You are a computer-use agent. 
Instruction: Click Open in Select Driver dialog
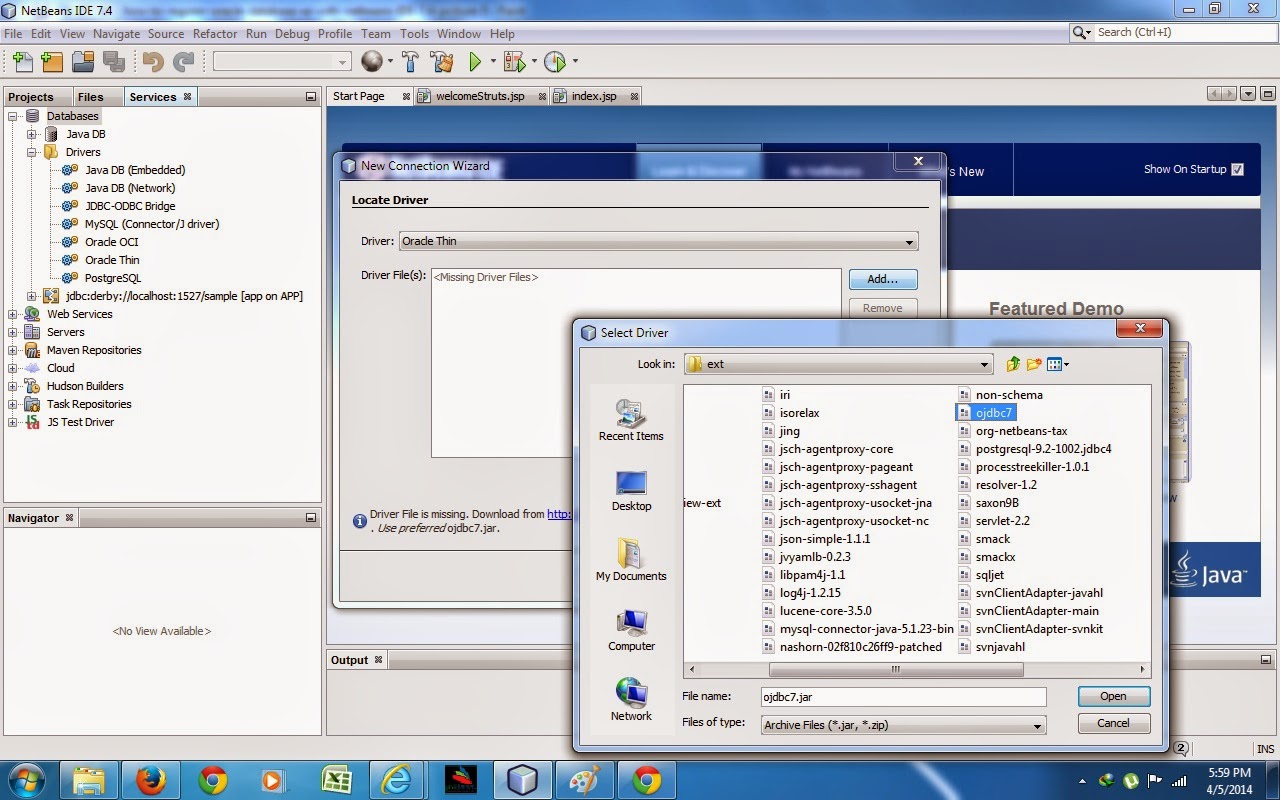1113,696
